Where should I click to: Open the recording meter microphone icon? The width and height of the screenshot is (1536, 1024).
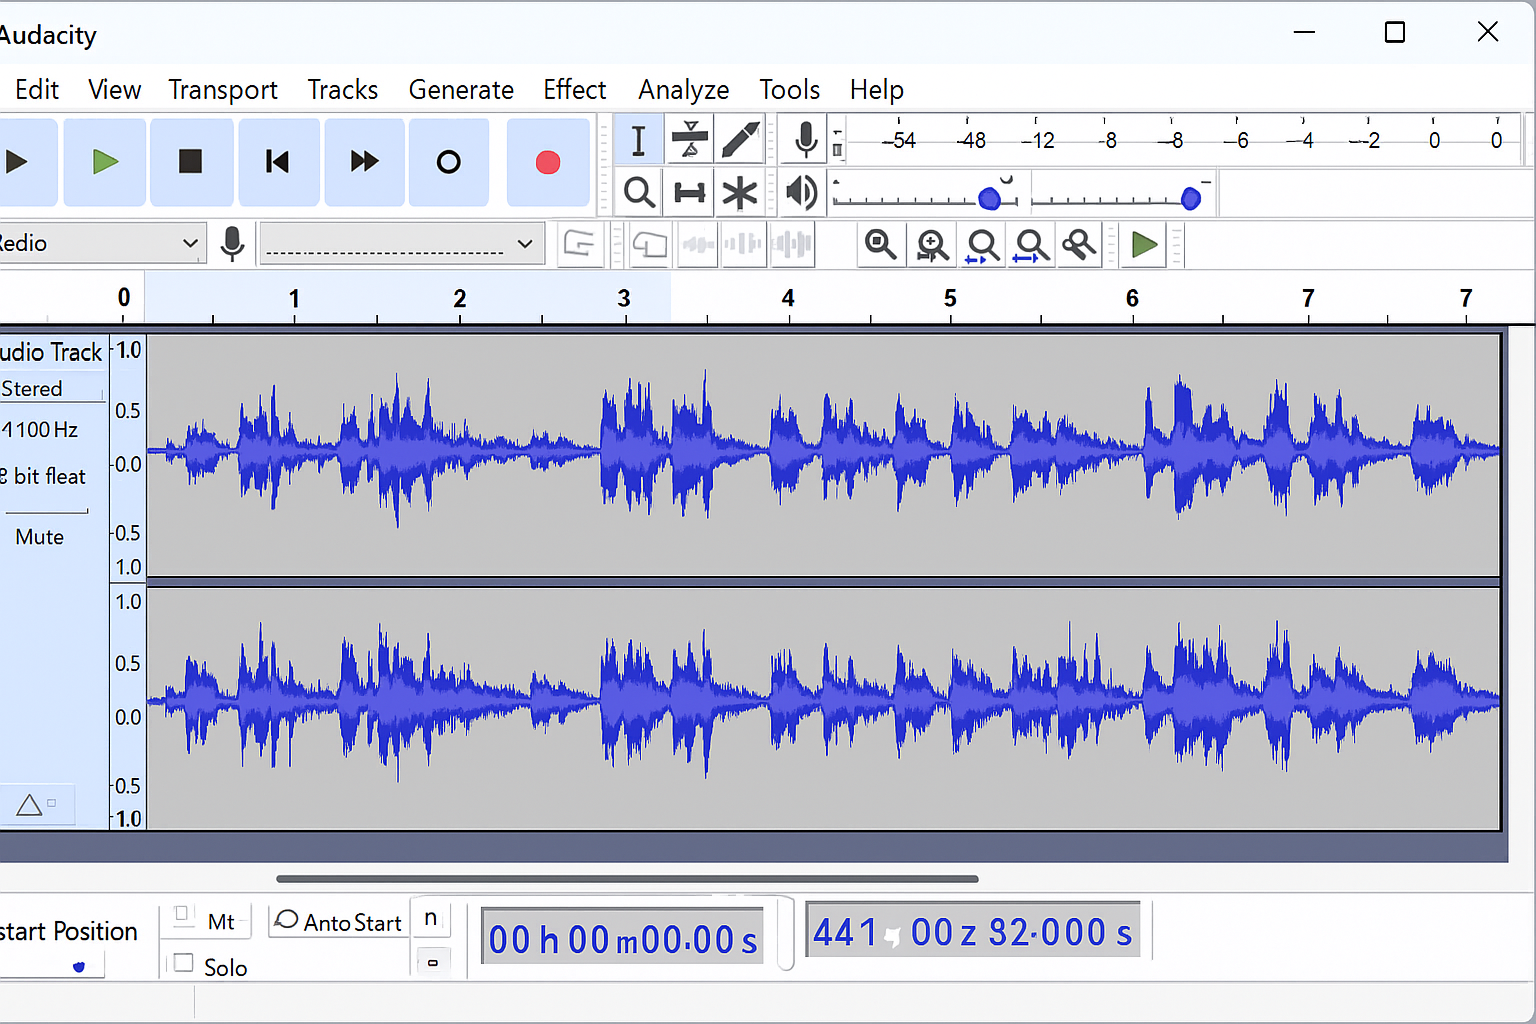[806, 139]
